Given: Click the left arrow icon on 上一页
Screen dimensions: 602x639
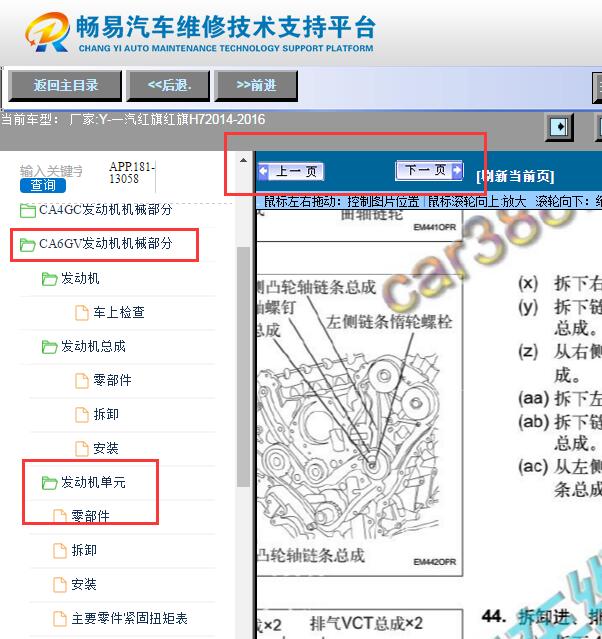Looking at the screenshot, I should pos(264,171).
